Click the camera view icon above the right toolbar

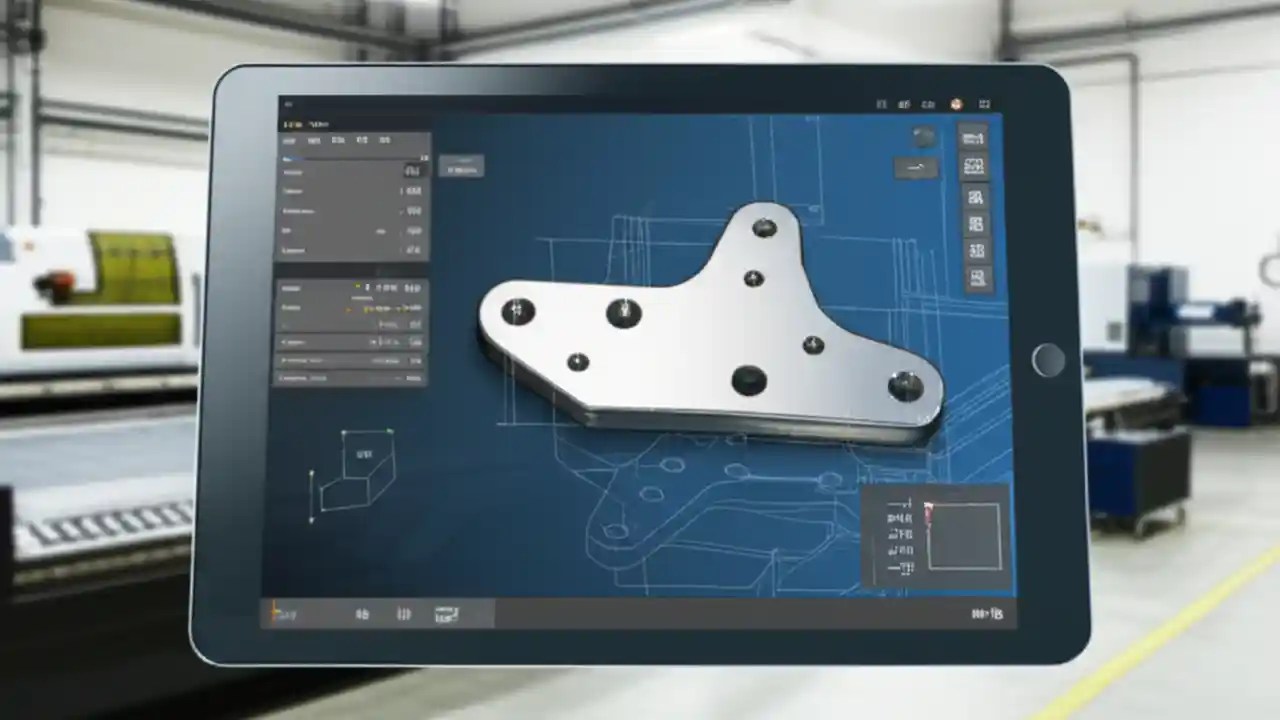click(x=922, y=136)
